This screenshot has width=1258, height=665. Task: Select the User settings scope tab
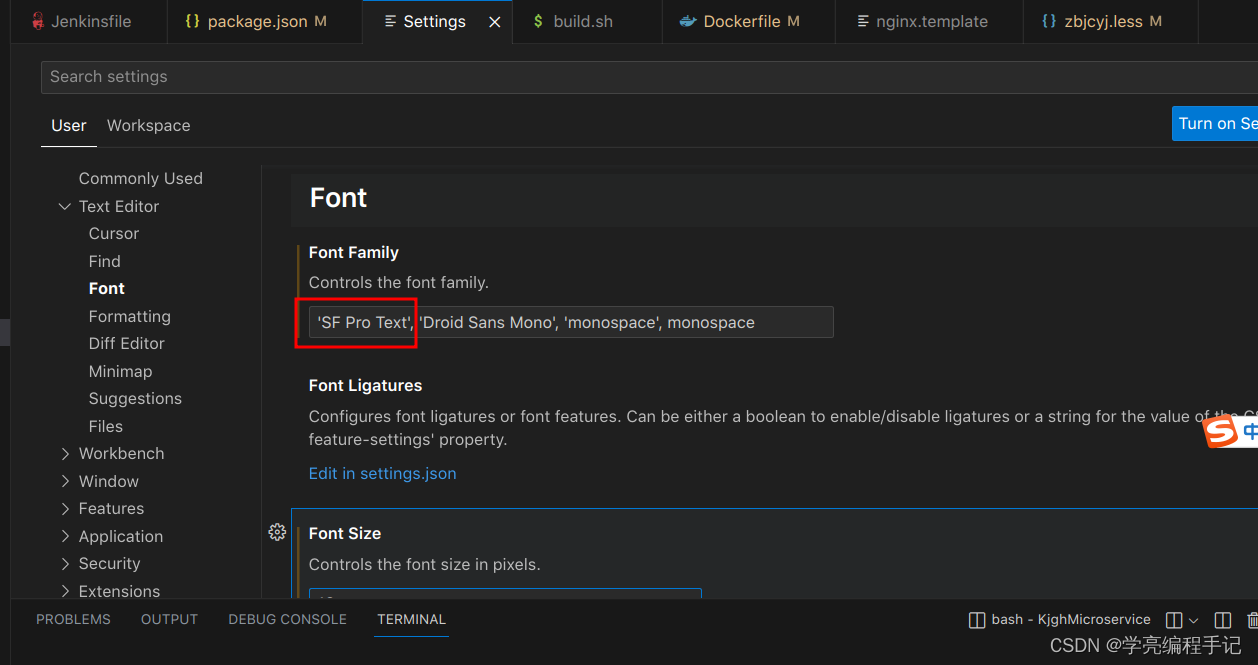pos(69,125)
